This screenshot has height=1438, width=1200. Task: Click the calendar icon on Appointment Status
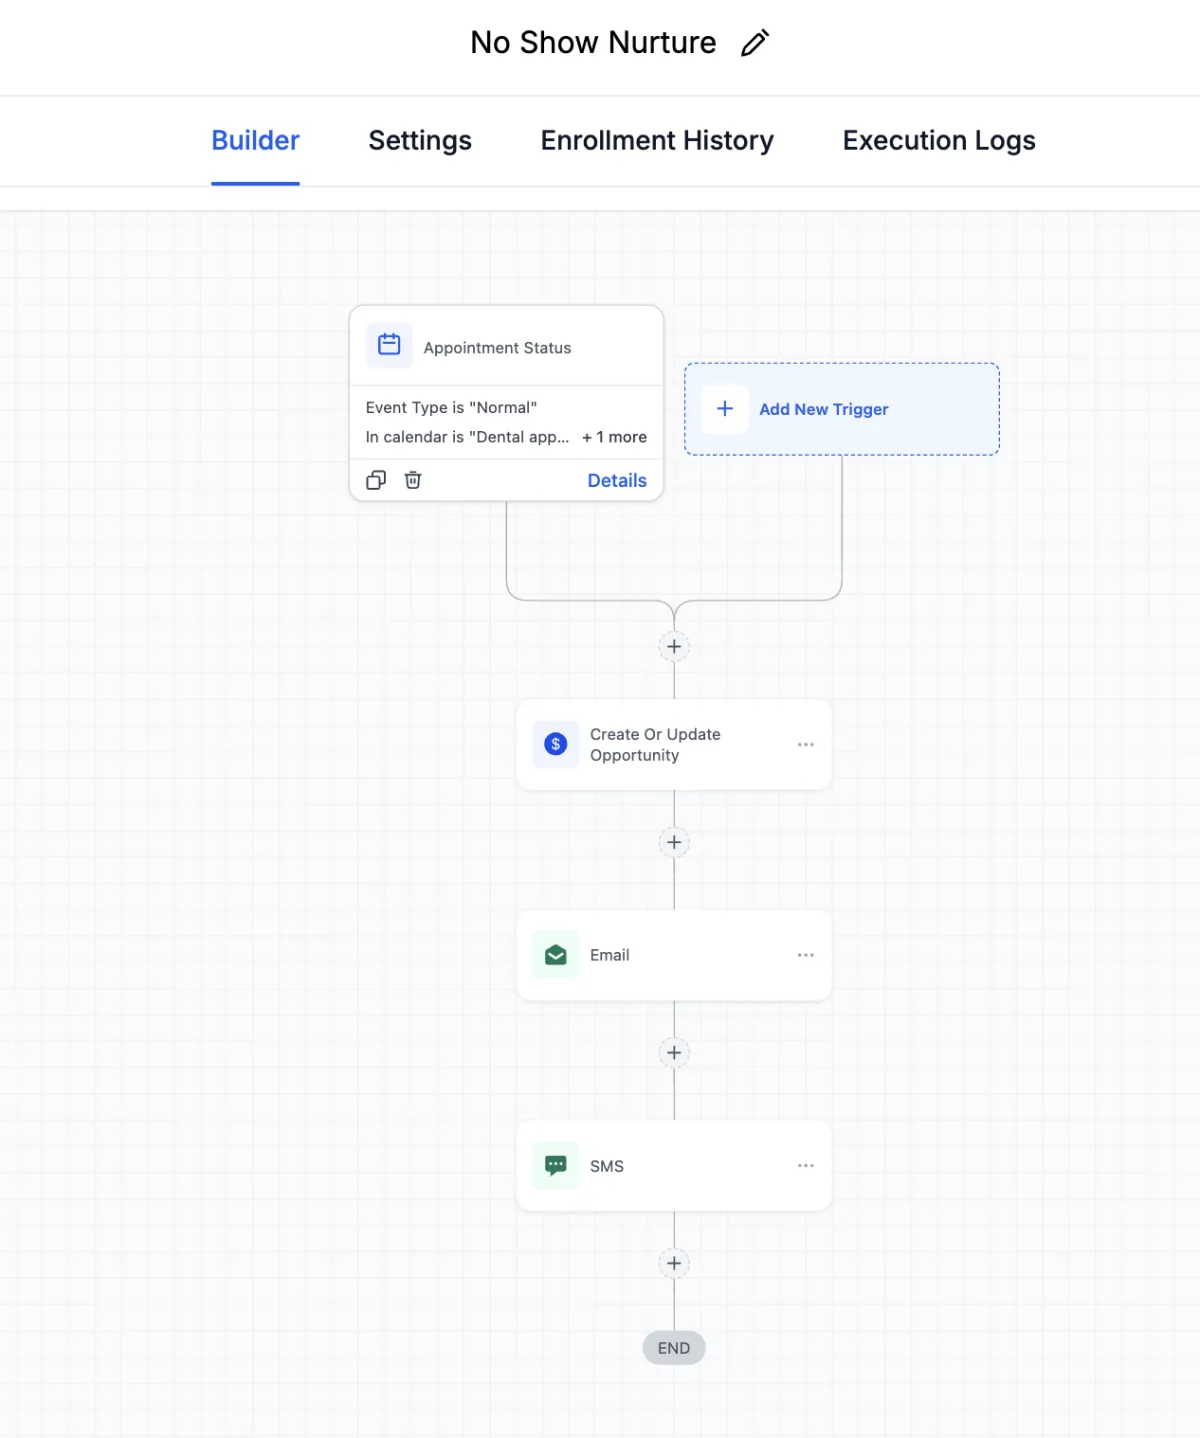[x=389, y=346]
